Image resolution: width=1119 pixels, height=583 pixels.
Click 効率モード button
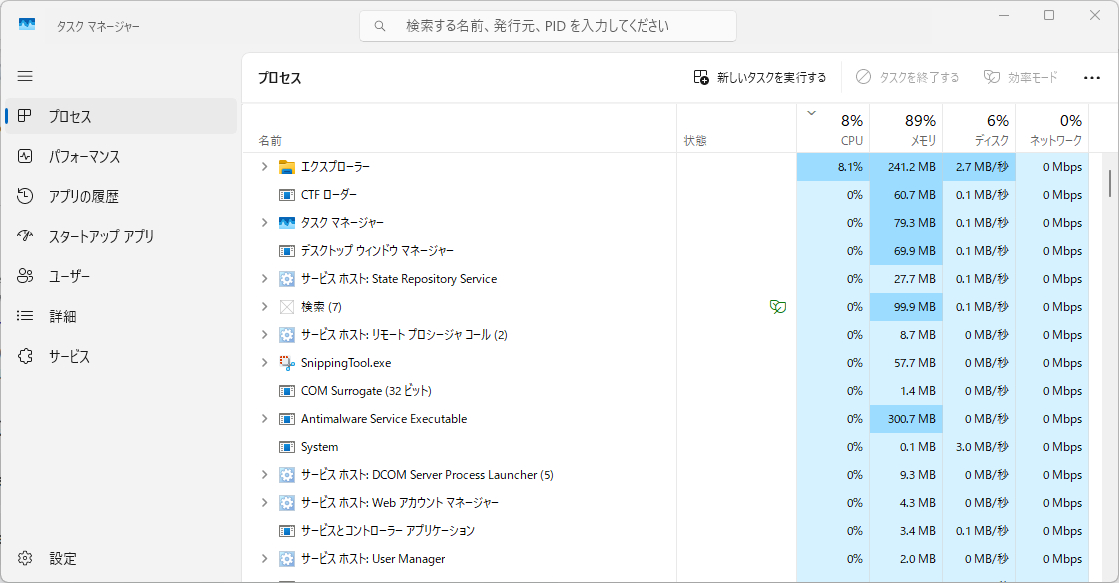pos(1021,77)
